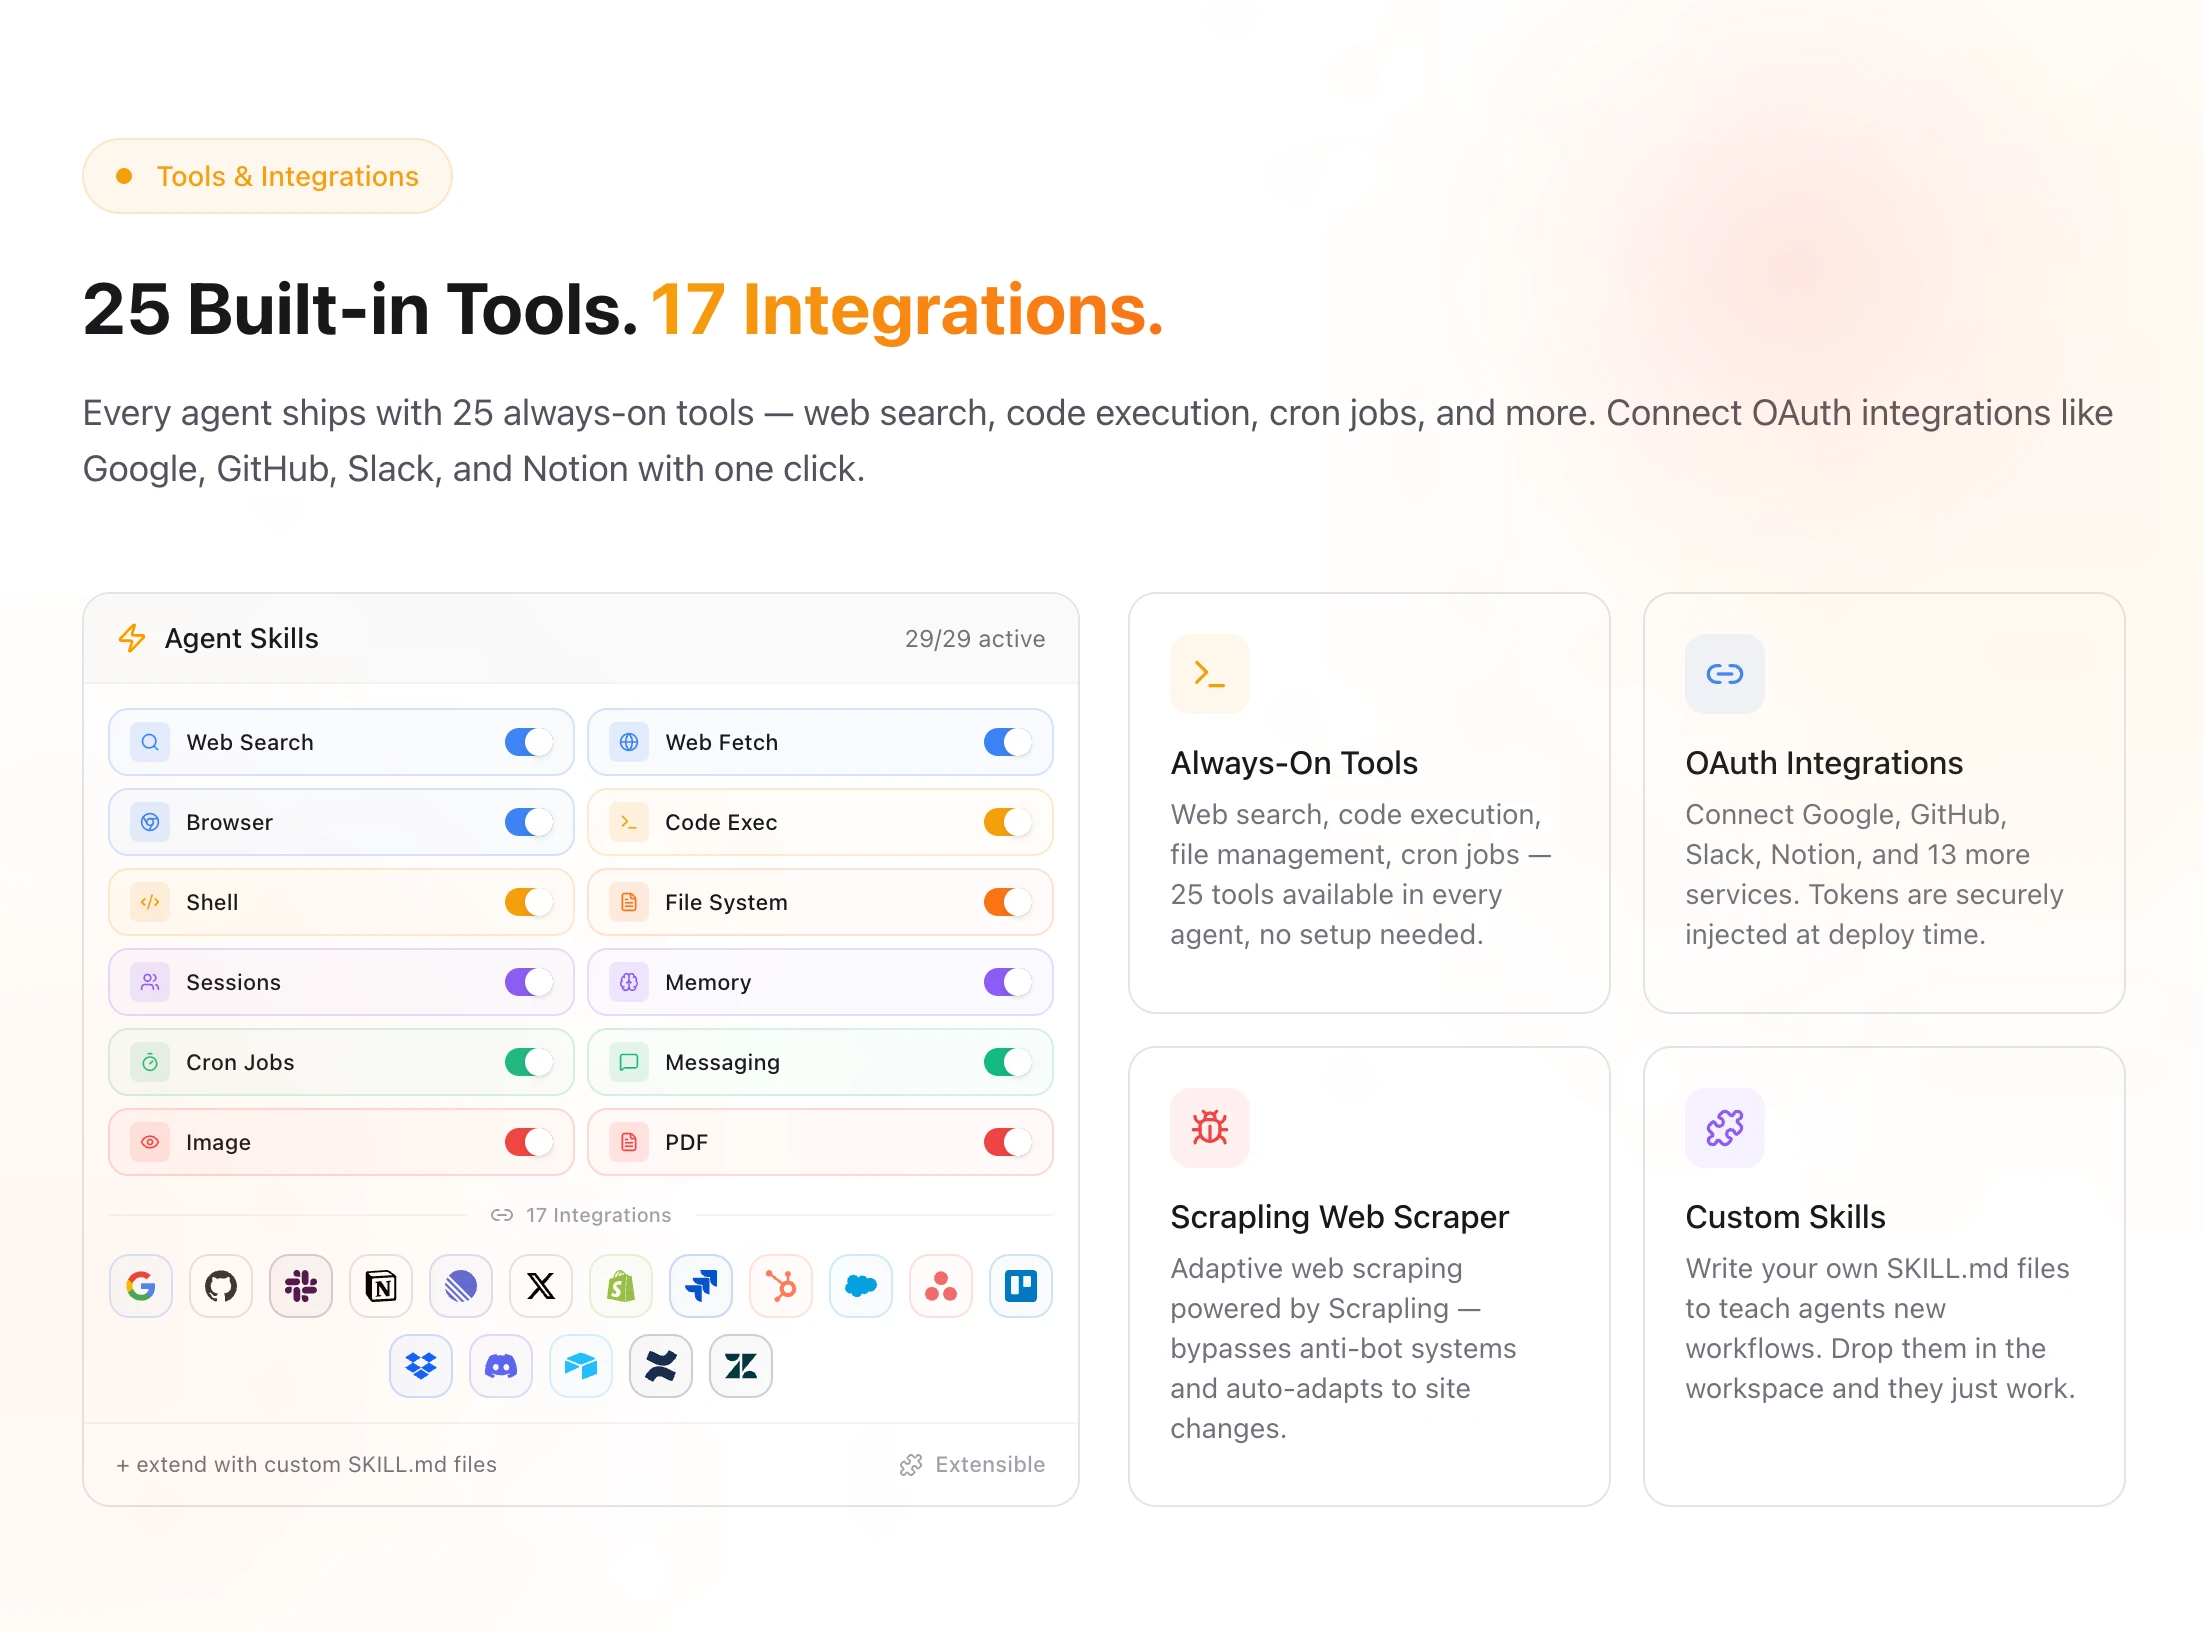
Task: Toggle the Web Search skill switch
Action: click(x=528, y=742)
